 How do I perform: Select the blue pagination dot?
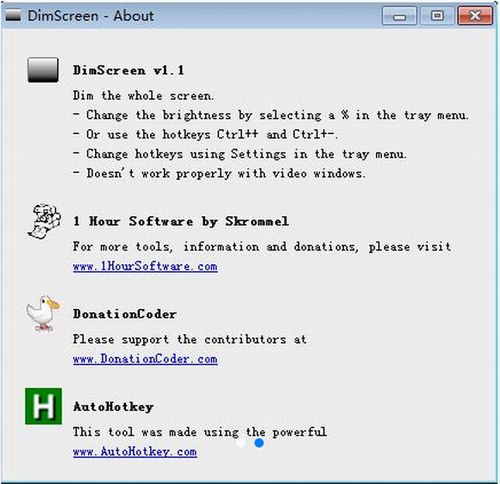[259, 443]
